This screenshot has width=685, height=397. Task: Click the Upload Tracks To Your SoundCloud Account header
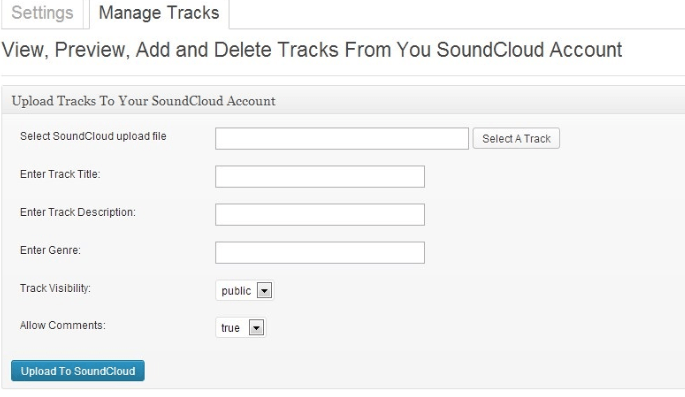[x=143, y=101]
